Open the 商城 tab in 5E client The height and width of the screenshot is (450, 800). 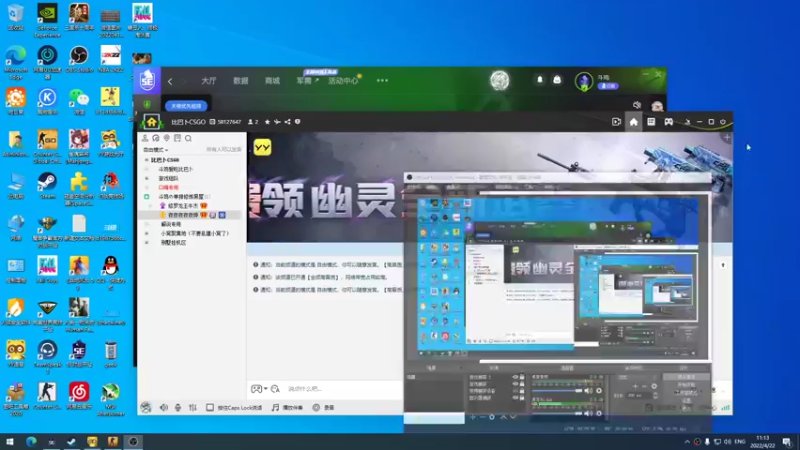(272, 81)
